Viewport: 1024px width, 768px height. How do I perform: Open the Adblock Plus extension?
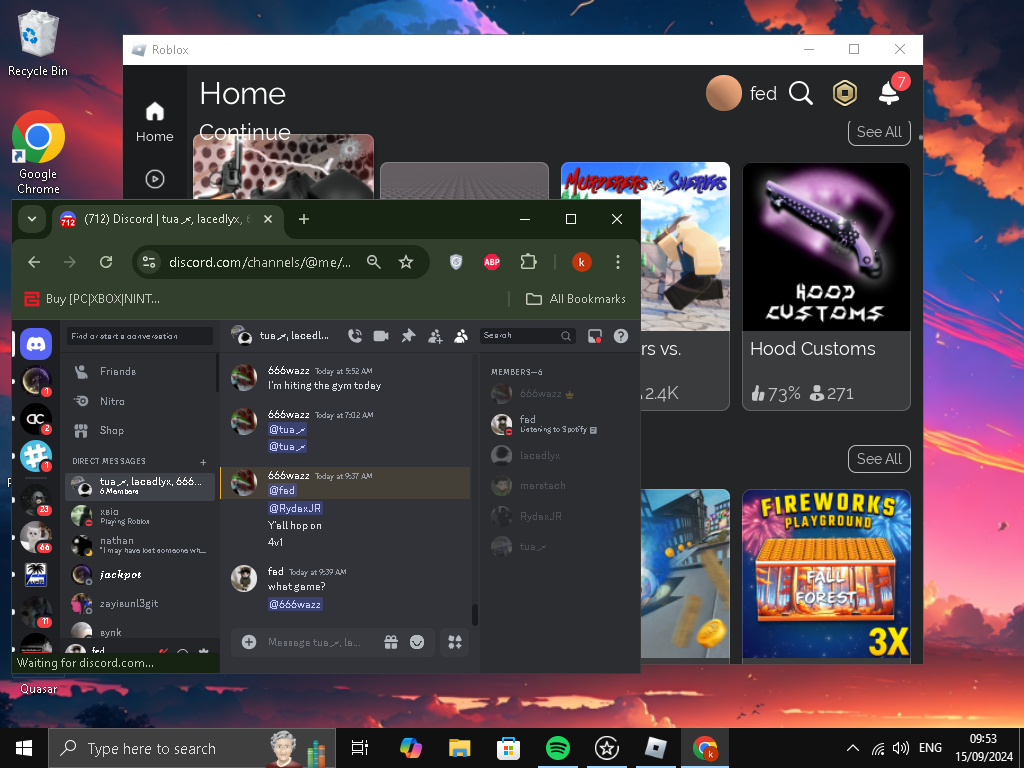(x=492, y=262)
